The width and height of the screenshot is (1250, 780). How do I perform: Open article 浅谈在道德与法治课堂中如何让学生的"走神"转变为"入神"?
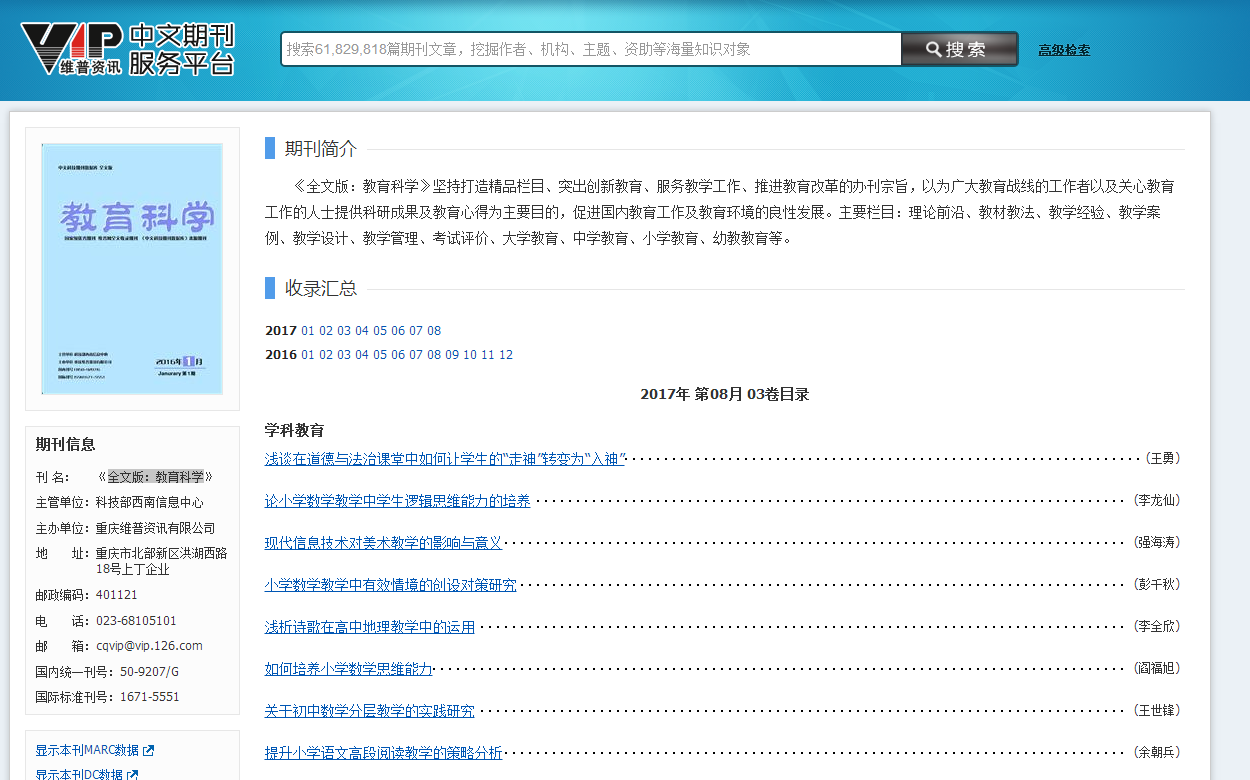[x=445, y=459]
